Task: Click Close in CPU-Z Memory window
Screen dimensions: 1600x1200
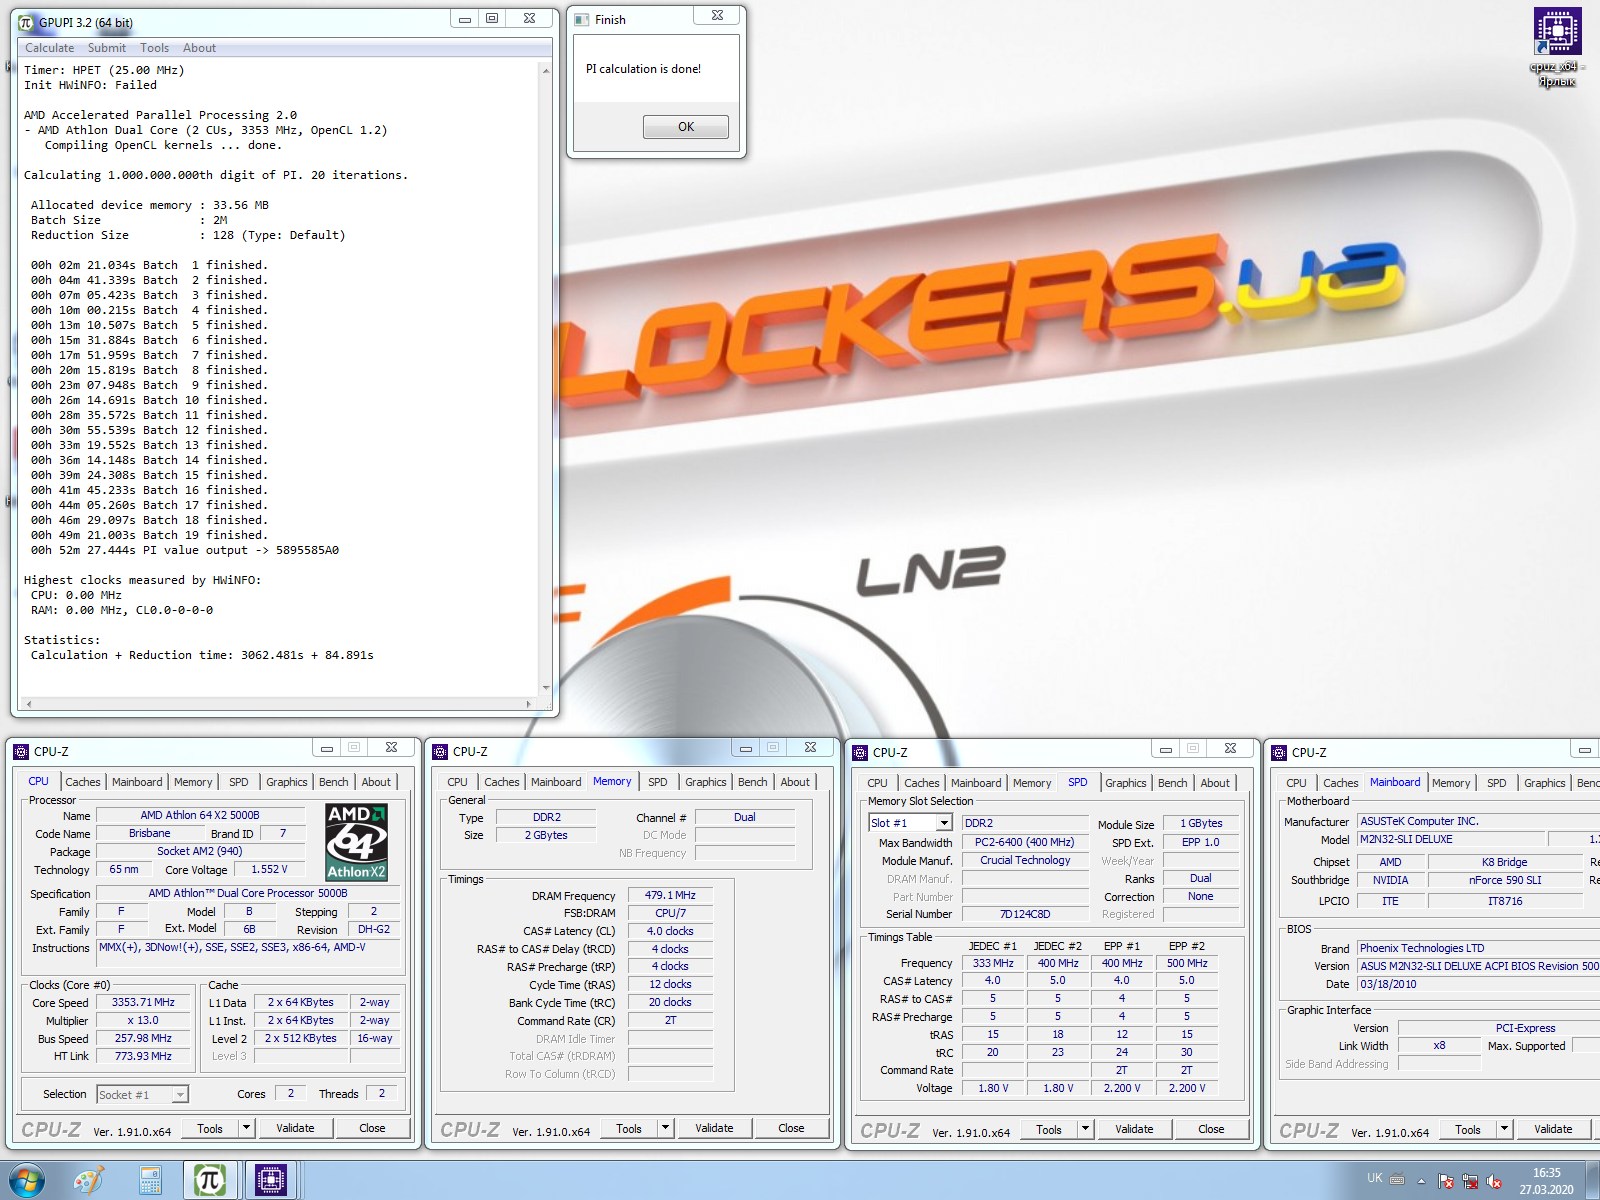Action: [791, 1128]
